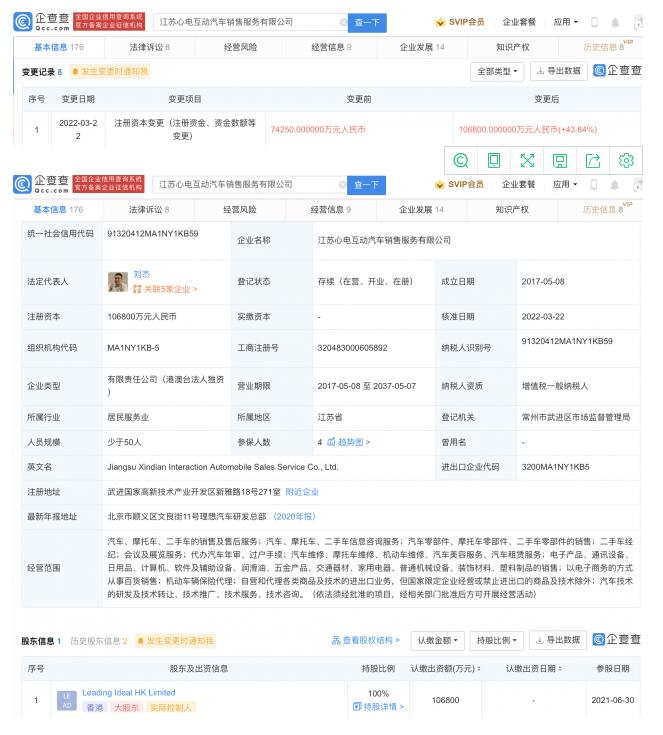
Task: Select the 股东信息 tab
Action: pos(40,640)
